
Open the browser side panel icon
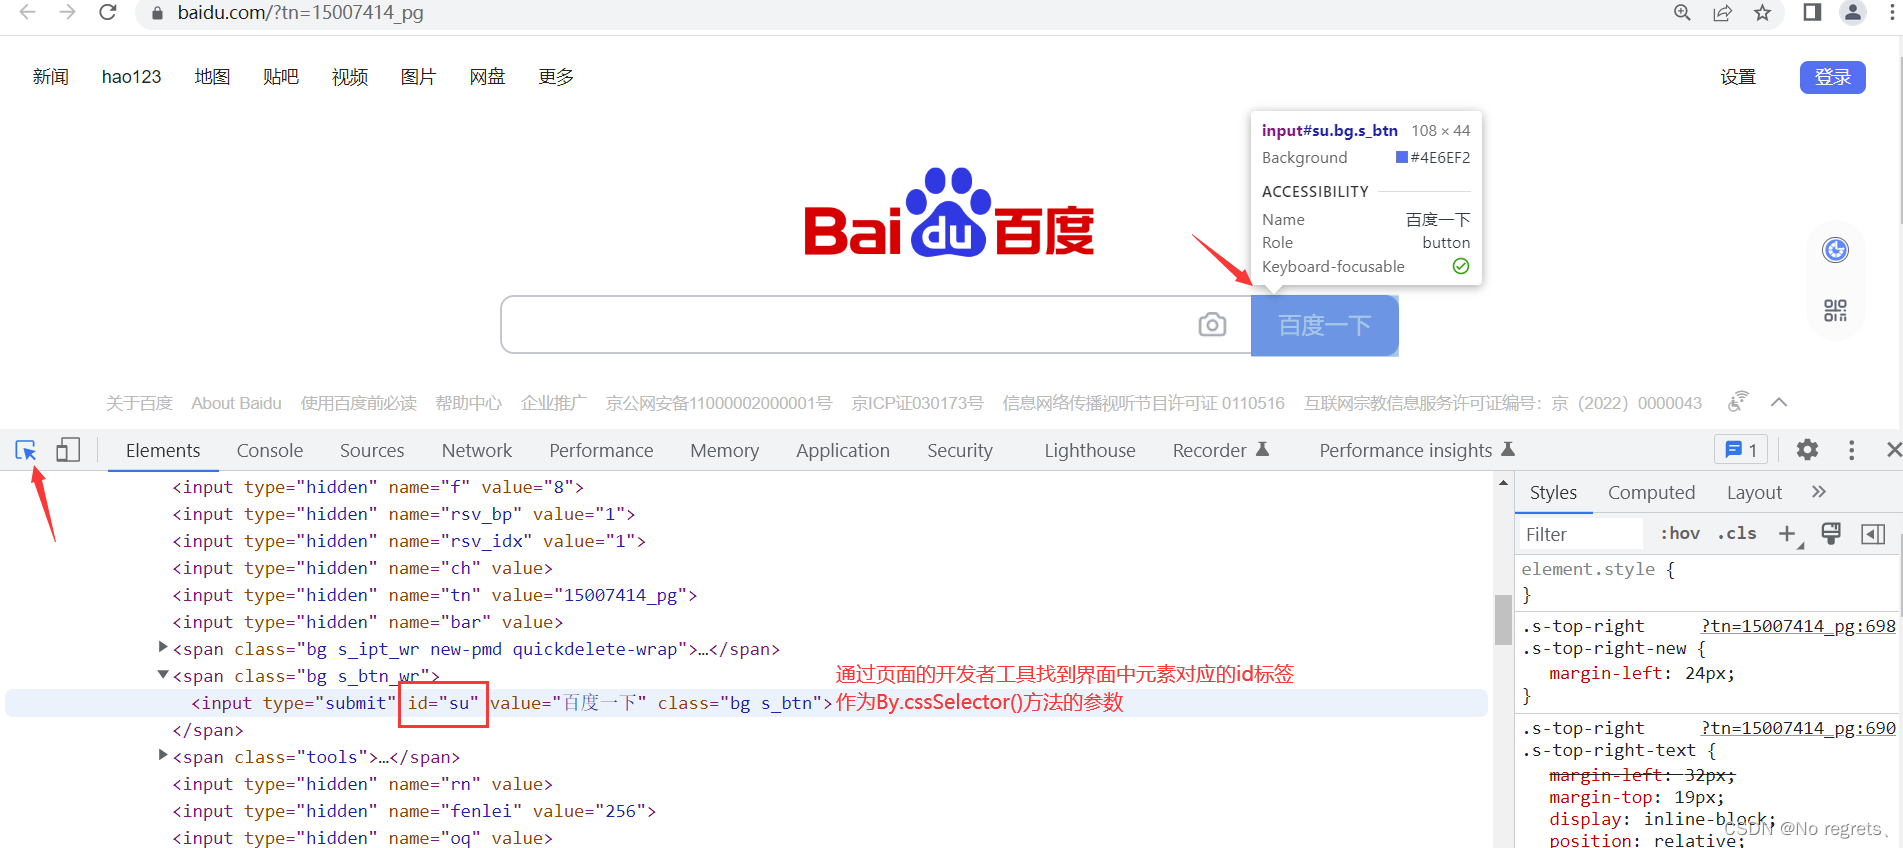1812,12
